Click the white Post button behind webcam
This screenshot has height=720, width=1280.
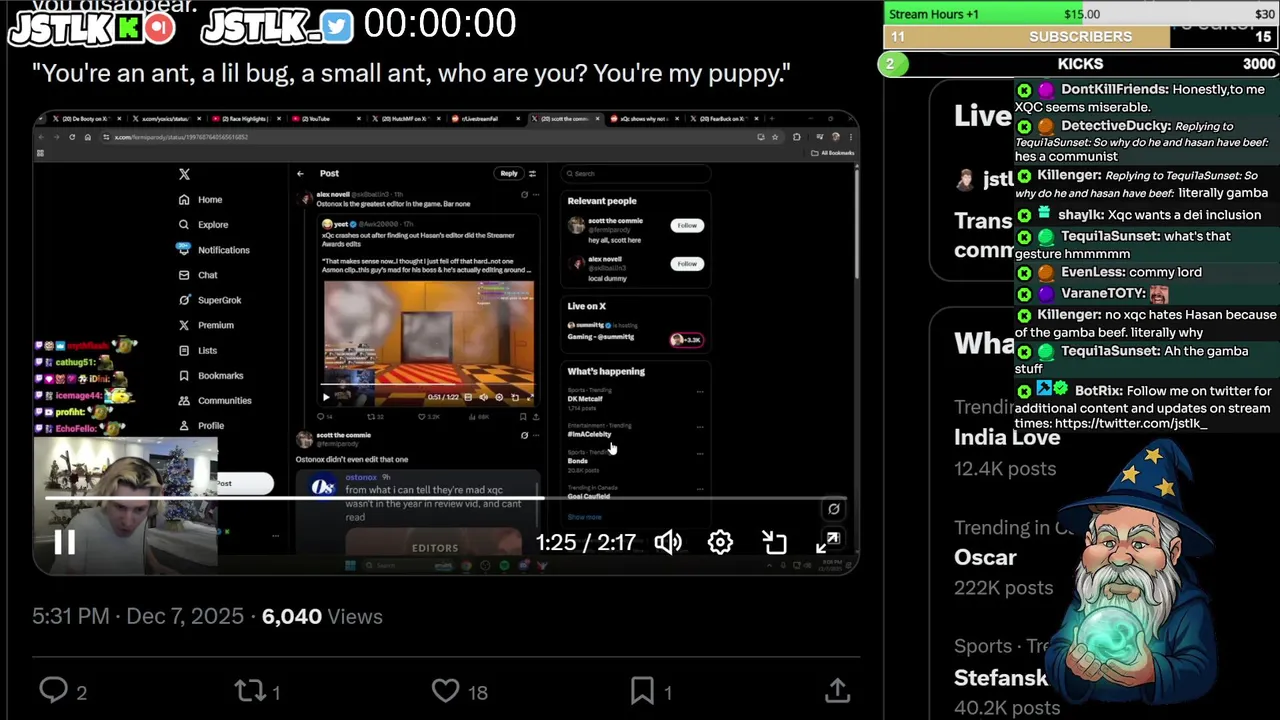pos(245,484)
